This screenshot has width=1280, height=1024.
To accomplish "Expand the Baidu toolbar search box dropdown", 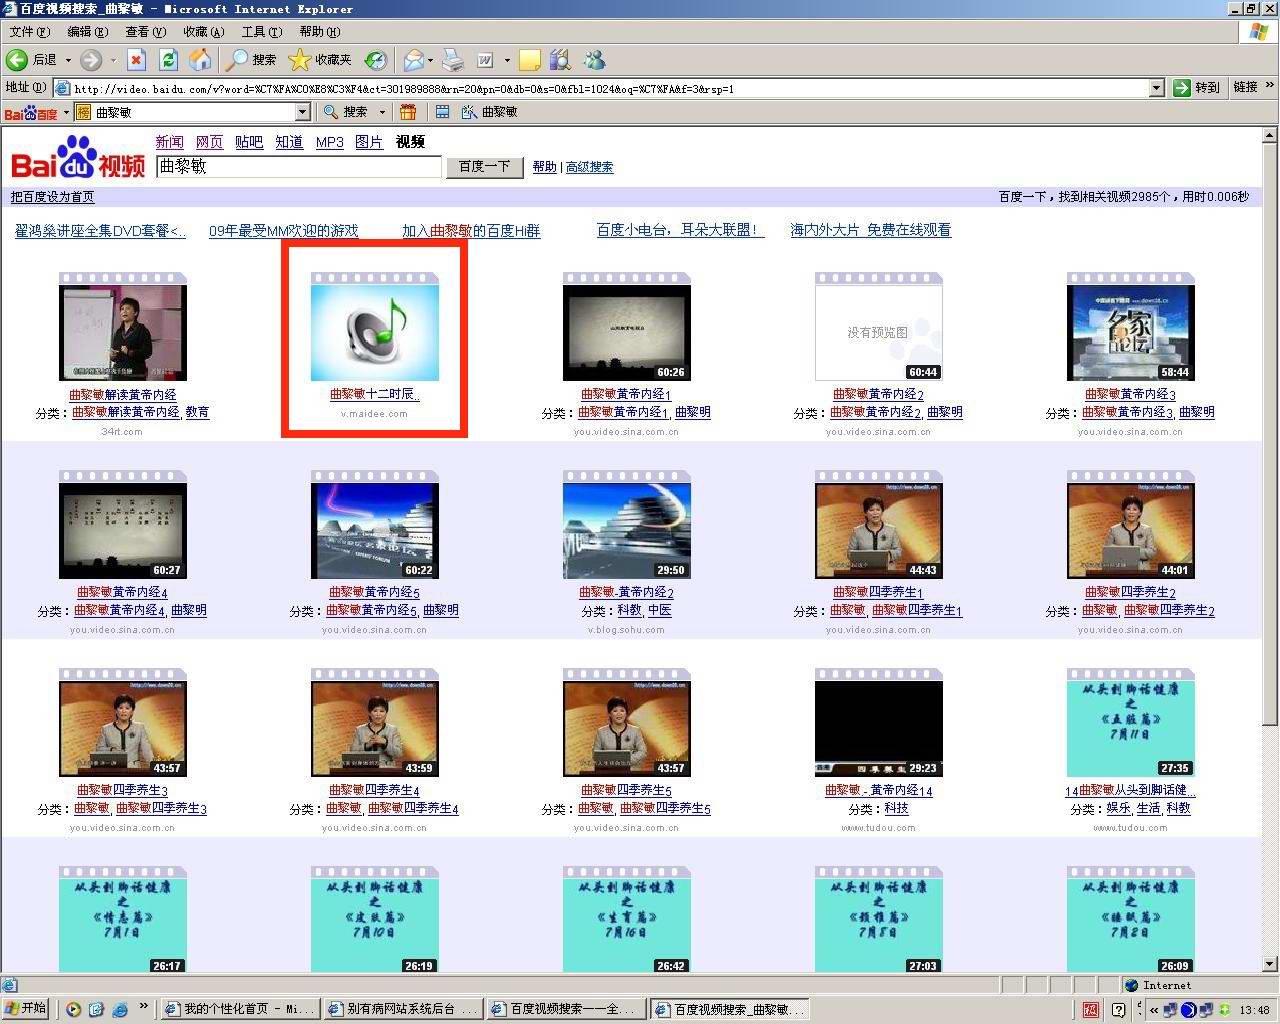I will [302, 112].
